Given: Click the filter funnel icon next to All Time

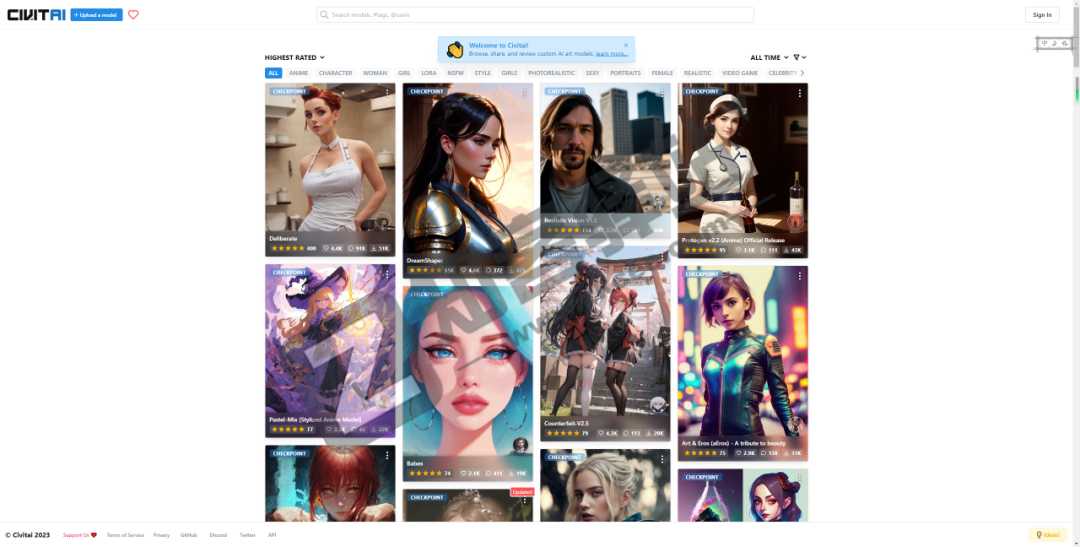Looking at the screenshot, I should [798, 58].
